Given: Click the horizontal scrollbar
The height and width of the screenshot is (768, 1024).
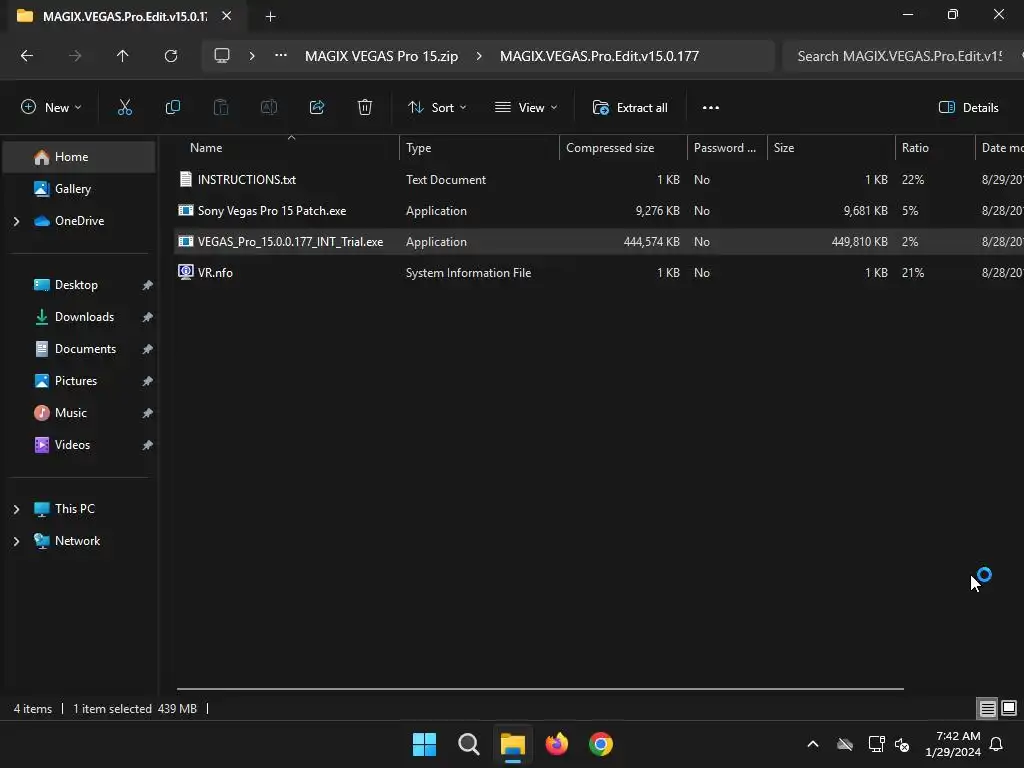Looking at the screenshot, I should coord(540,689).
